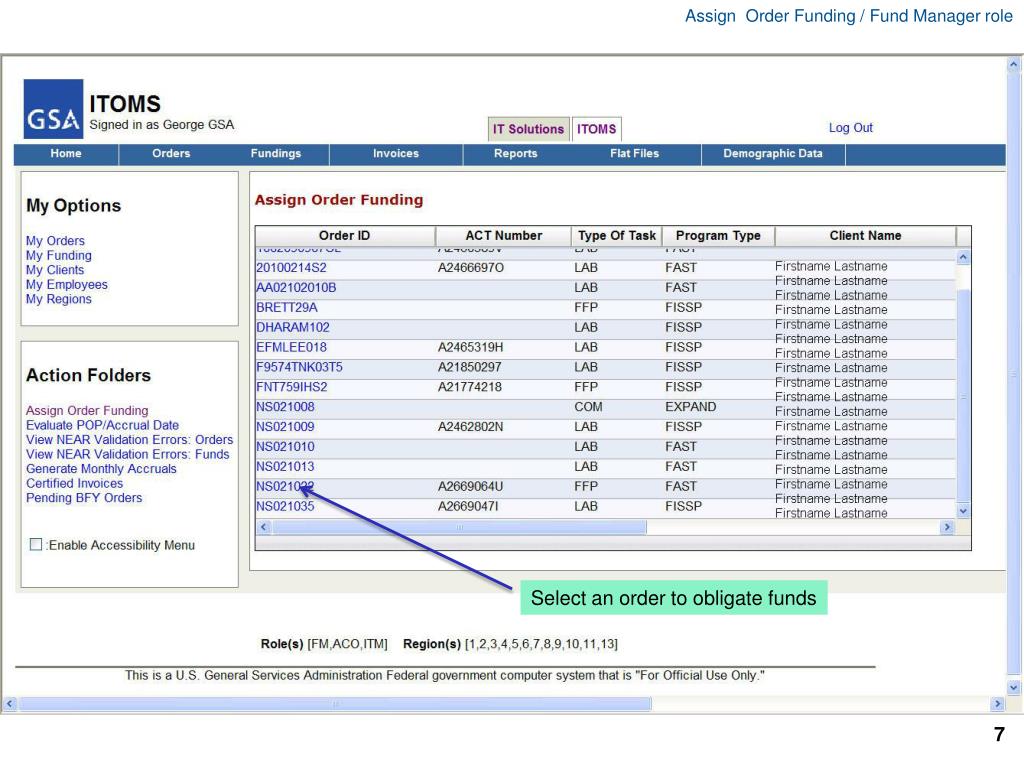Open the Demographic Data menu
1024x768 pixels.
click(773, 153)
